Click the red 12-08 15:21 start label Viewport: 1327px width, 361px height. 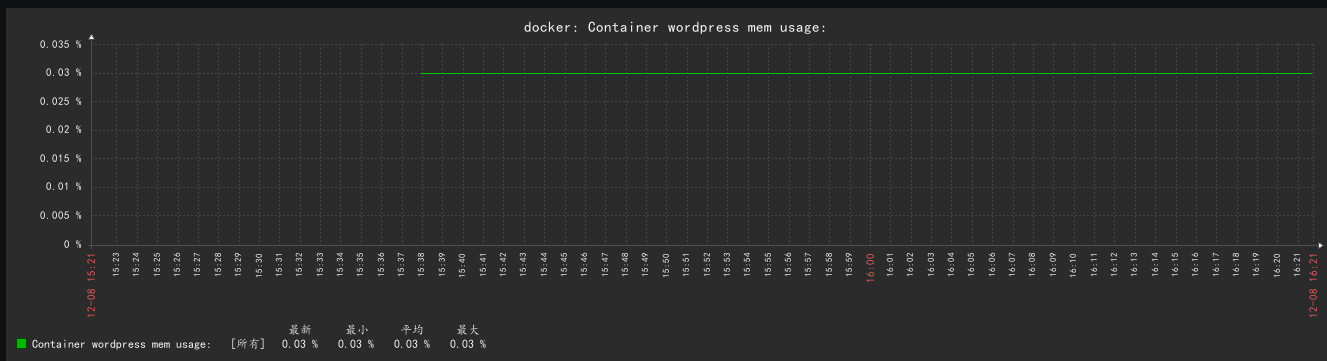tap(91, 283)
